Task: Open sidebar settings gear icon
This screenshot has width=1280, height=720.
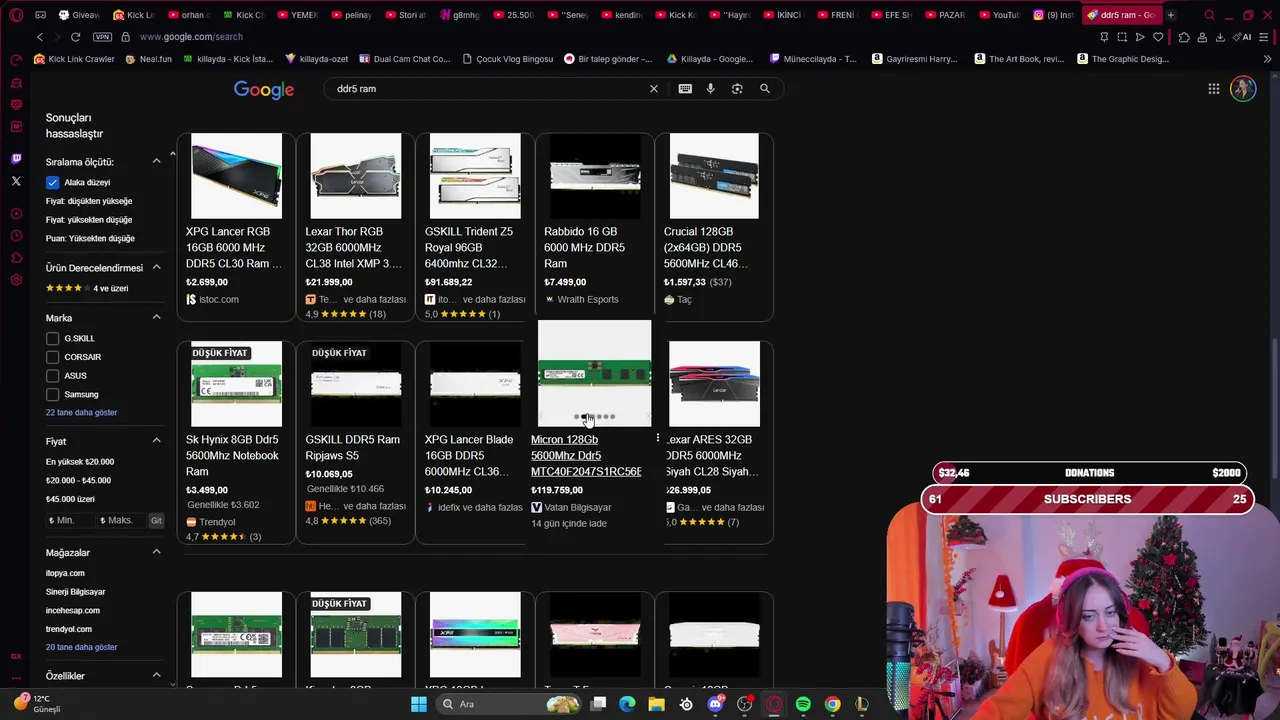Action: pos(16,280)
